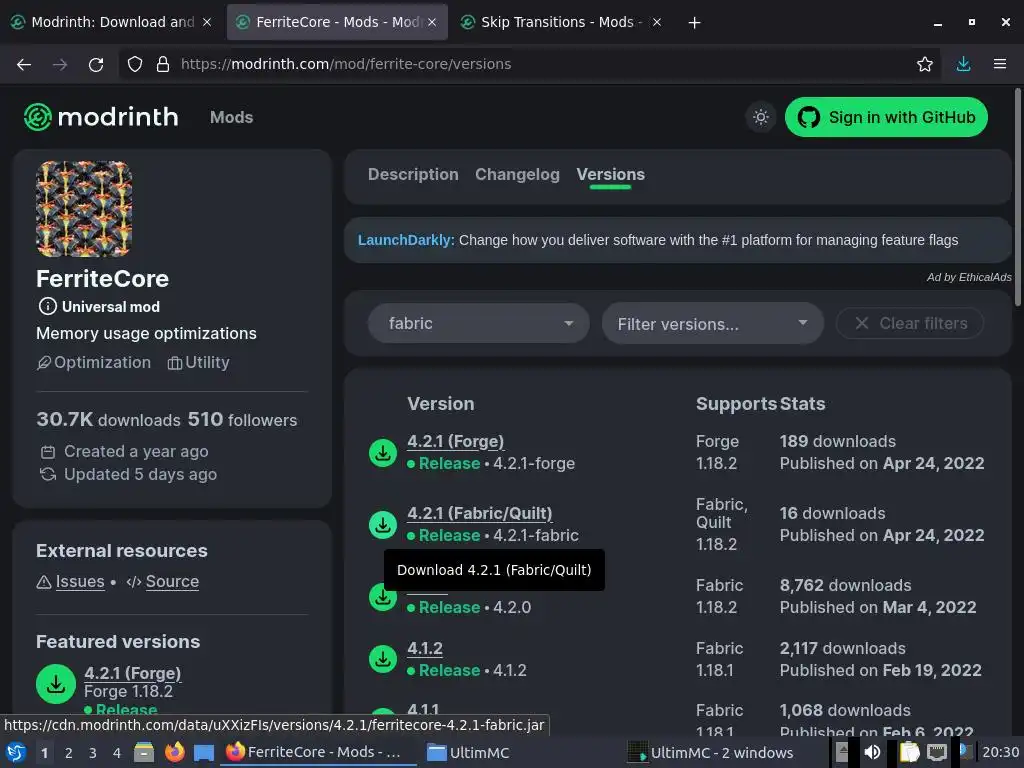Go back to previous page
1024x768 pixels.
pos(24,64)
